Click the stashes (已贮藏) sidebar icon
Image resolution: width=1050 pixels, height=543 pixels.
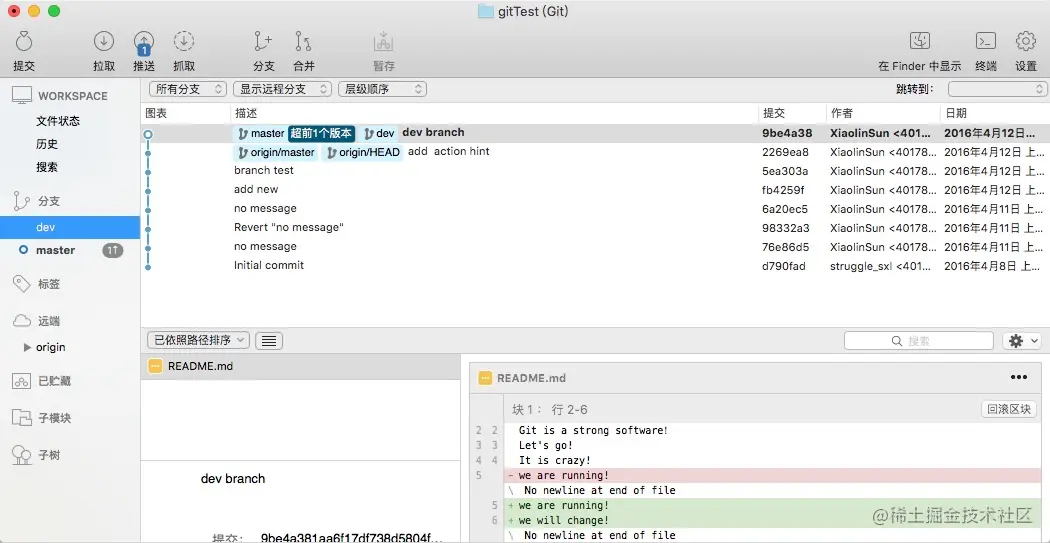tap(22, 381)
